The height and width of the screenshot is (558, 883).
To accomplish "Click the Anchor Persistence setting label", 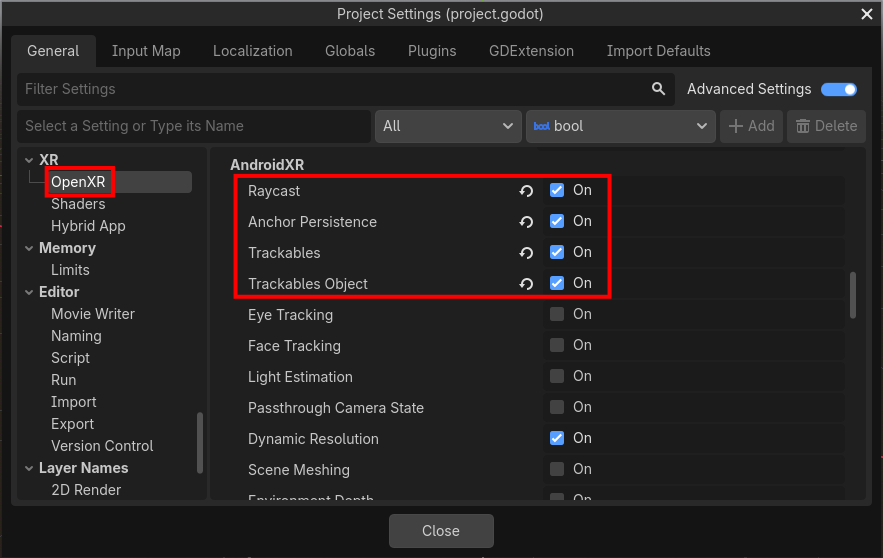I will (x=312, y=222).
